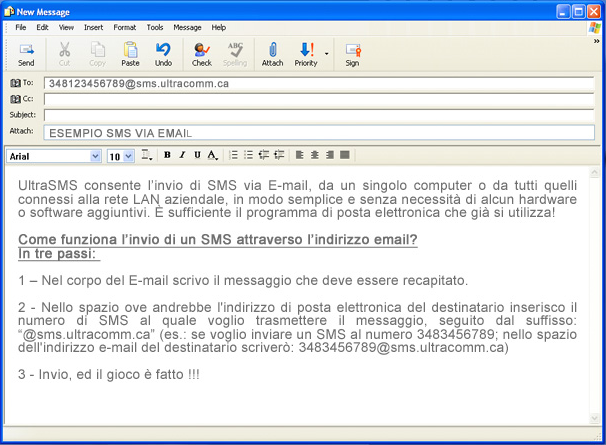Digitally sign the message with Sign
The height and width of the screenshot is (445, 606).
pos(352,54)
